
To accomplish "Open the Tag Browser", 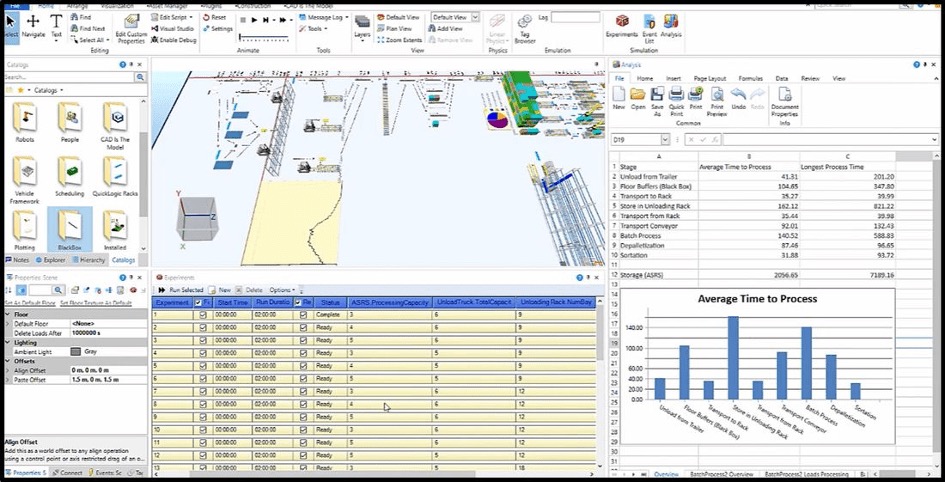I will coord(525,29).
